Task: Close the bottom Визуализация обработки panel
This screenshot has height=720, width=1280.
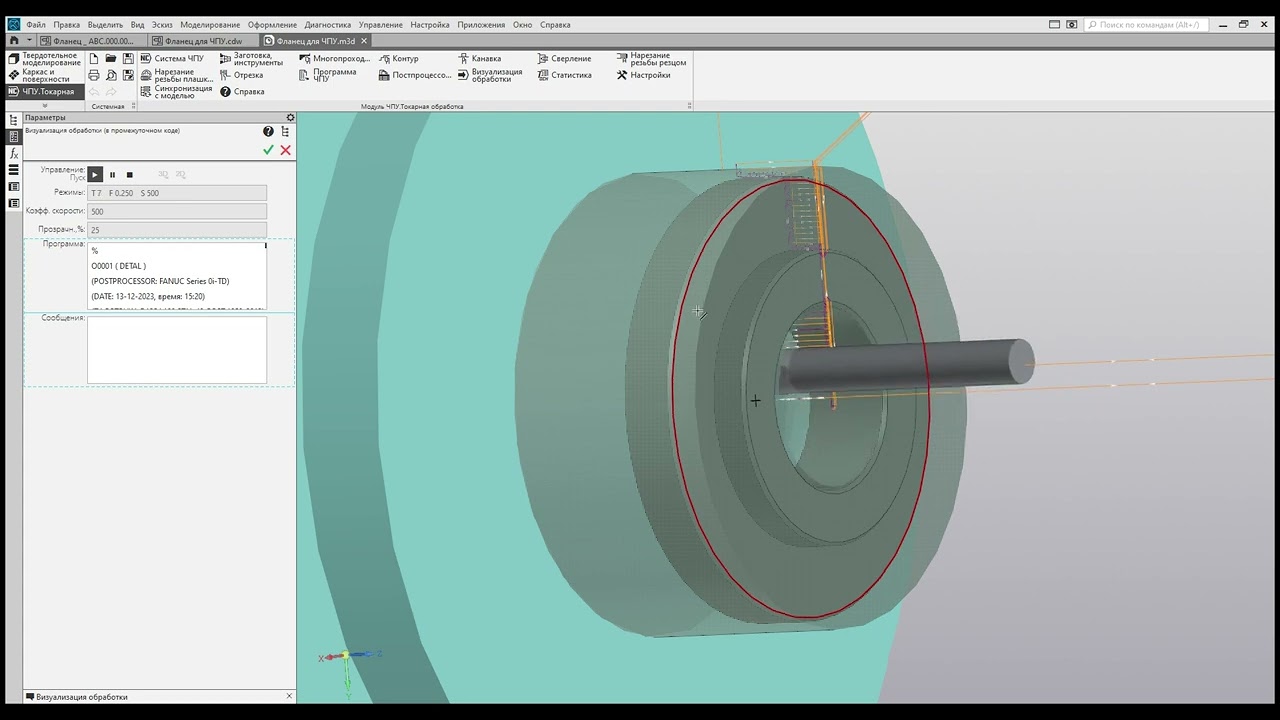Action: pyautogui.click(x=289, y=696)
